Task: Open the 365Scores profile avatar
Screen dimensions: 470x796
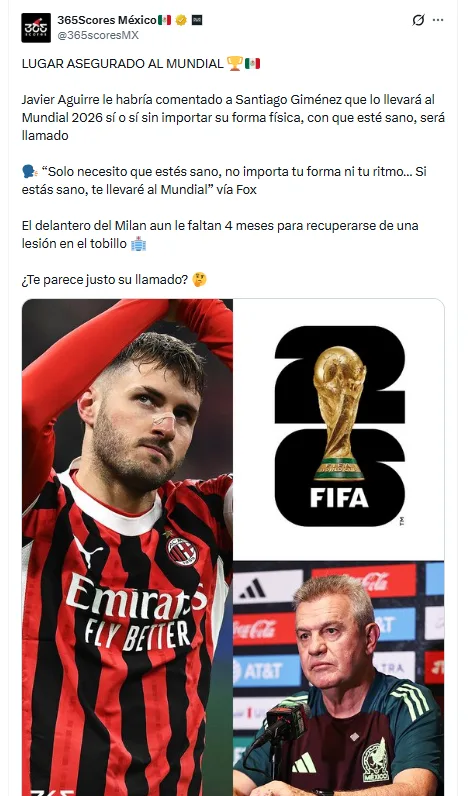Action: point(36,27)
